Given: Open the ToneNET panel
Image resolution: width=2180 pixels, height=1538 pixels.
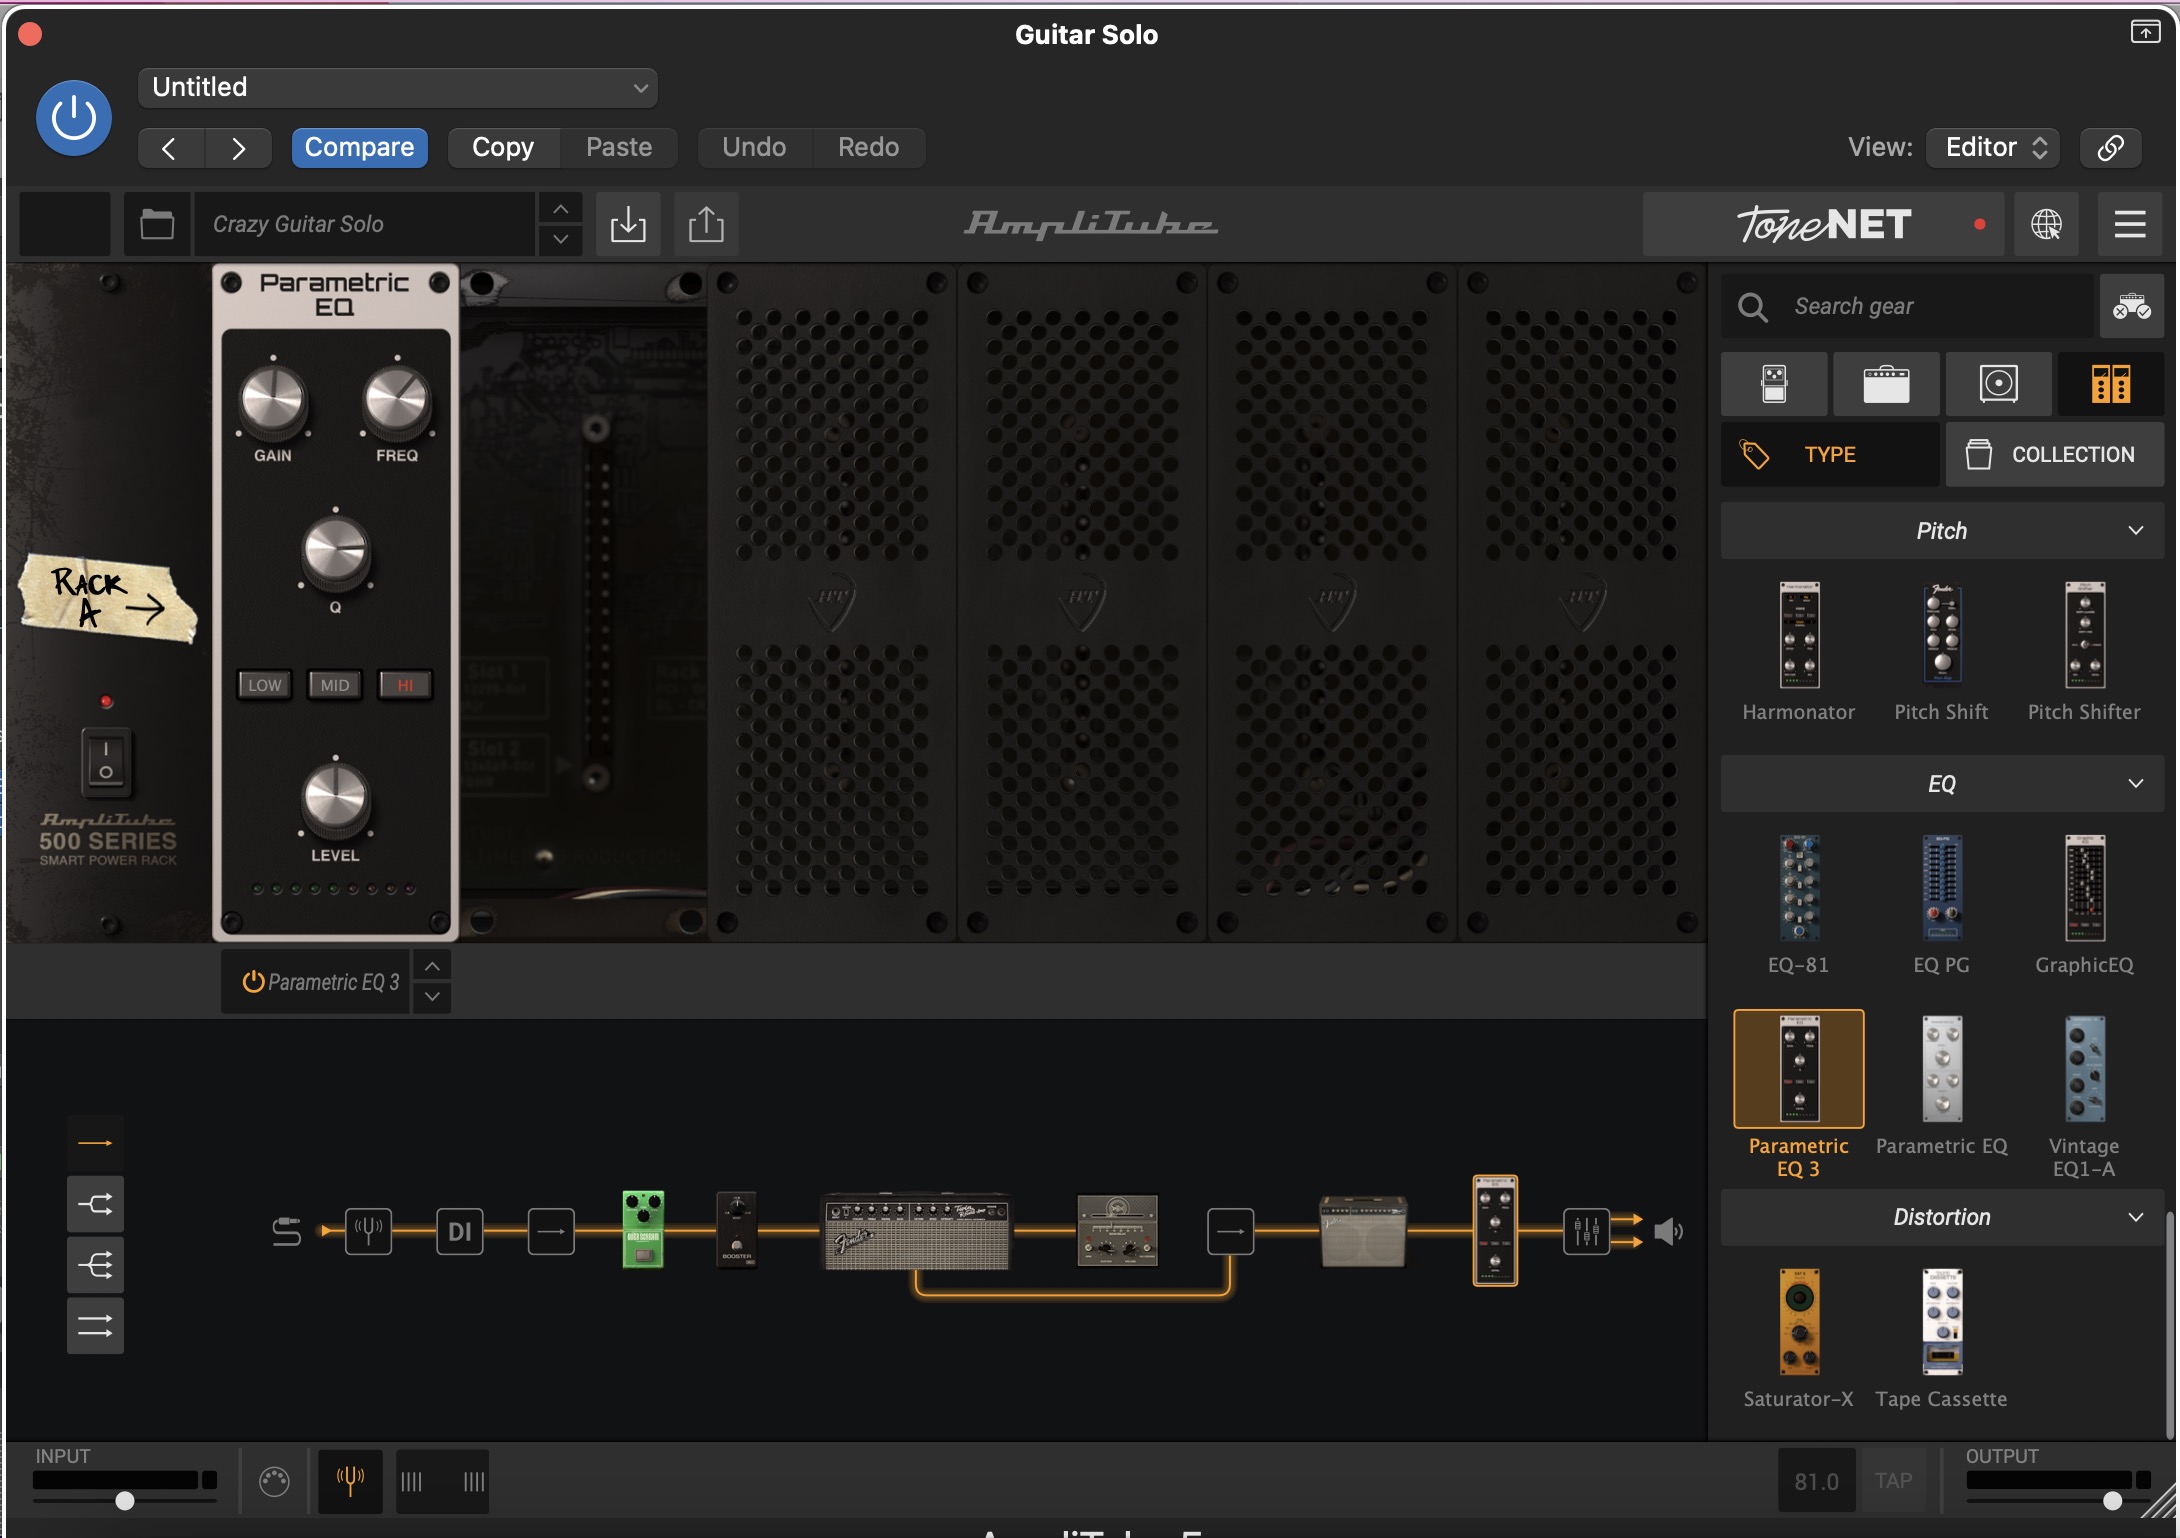Looking at the screenshot, I should click(x=1824, y=224).
